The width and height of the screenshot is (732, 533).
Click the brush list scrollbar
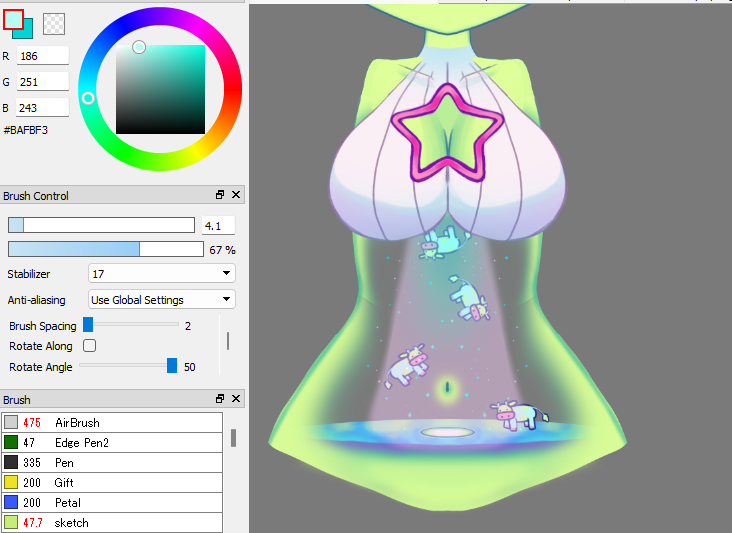[233, 438]
